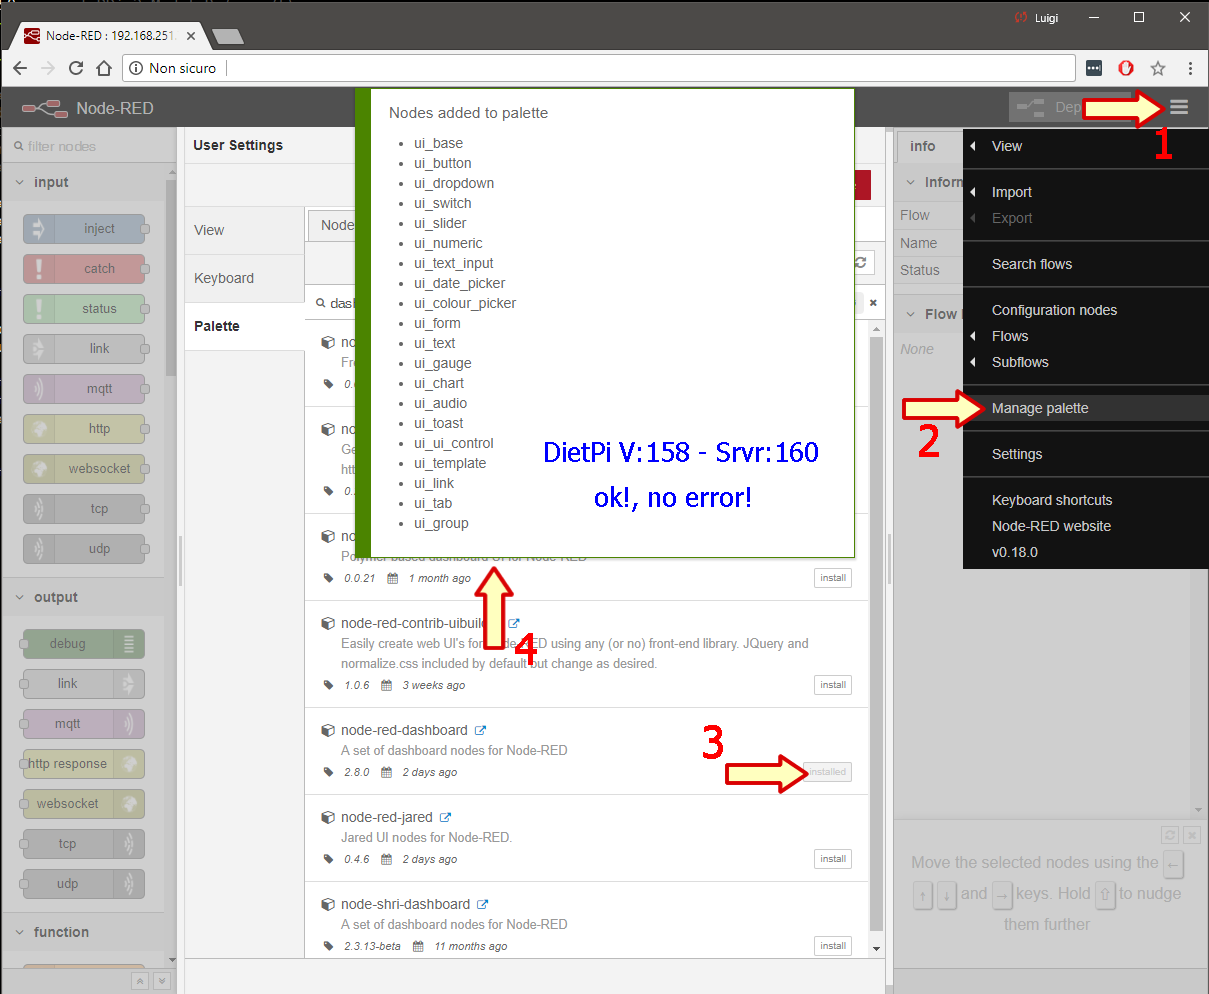Open node-shri-dashboard external link icon
This screenshot has width=1209, height=994.
click(482, 905)
